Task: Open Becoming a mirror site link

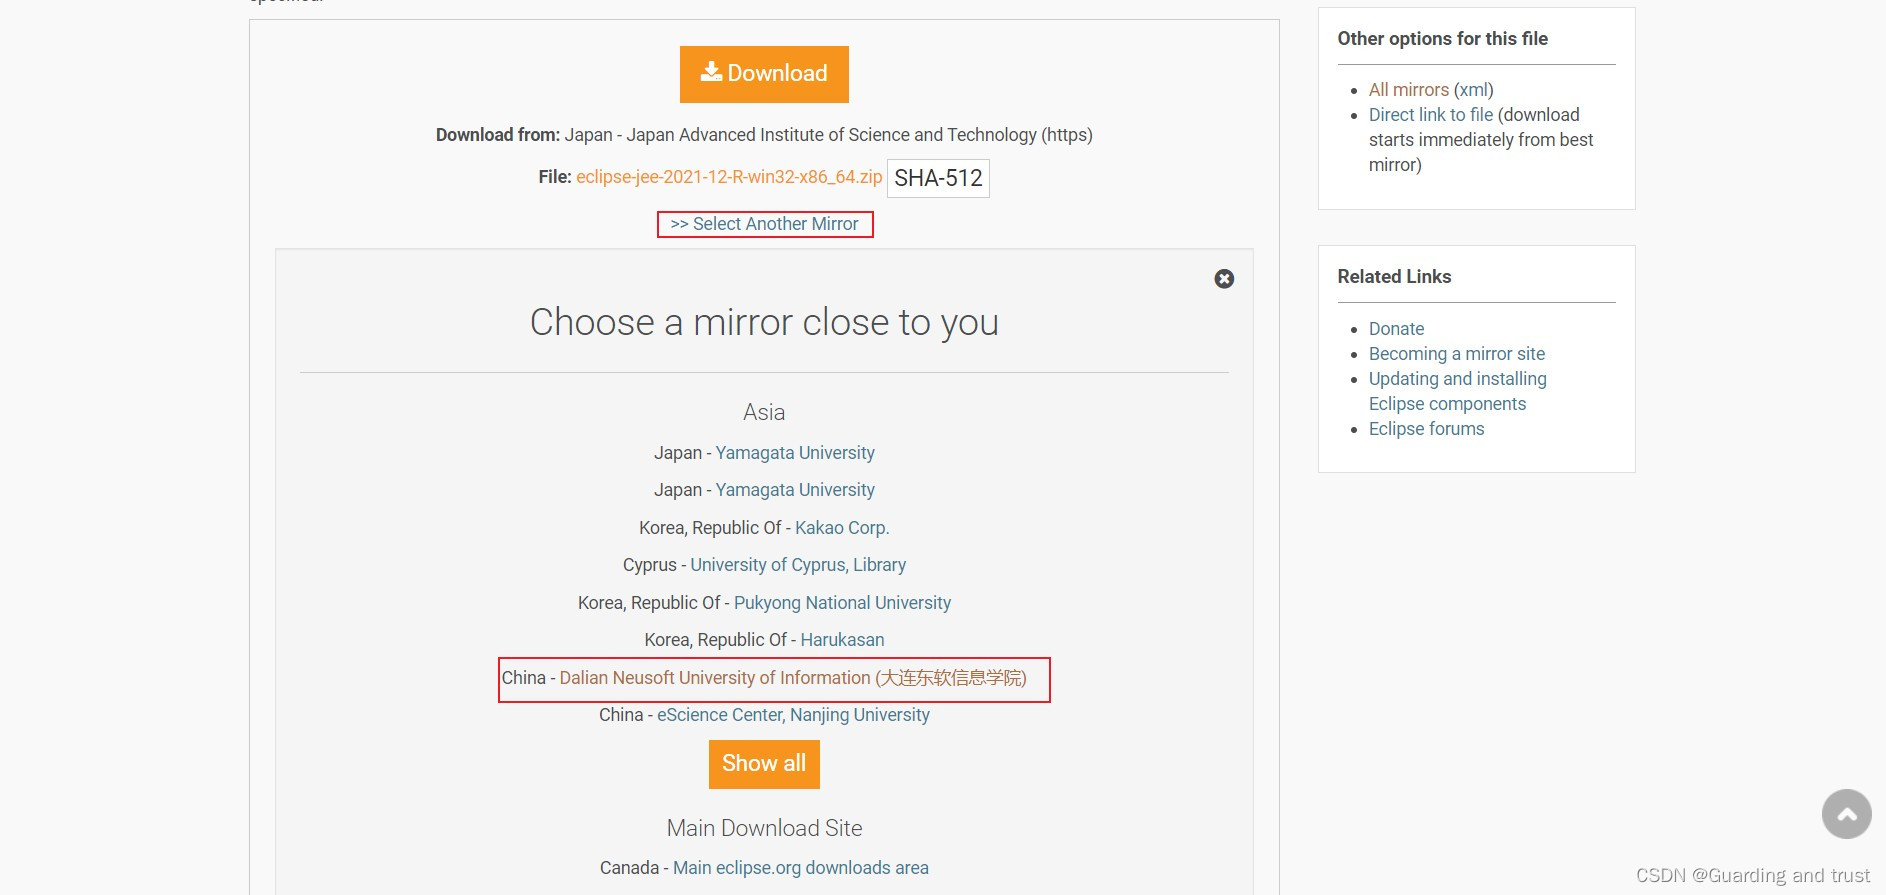Action: click(x=1456, y=354)
